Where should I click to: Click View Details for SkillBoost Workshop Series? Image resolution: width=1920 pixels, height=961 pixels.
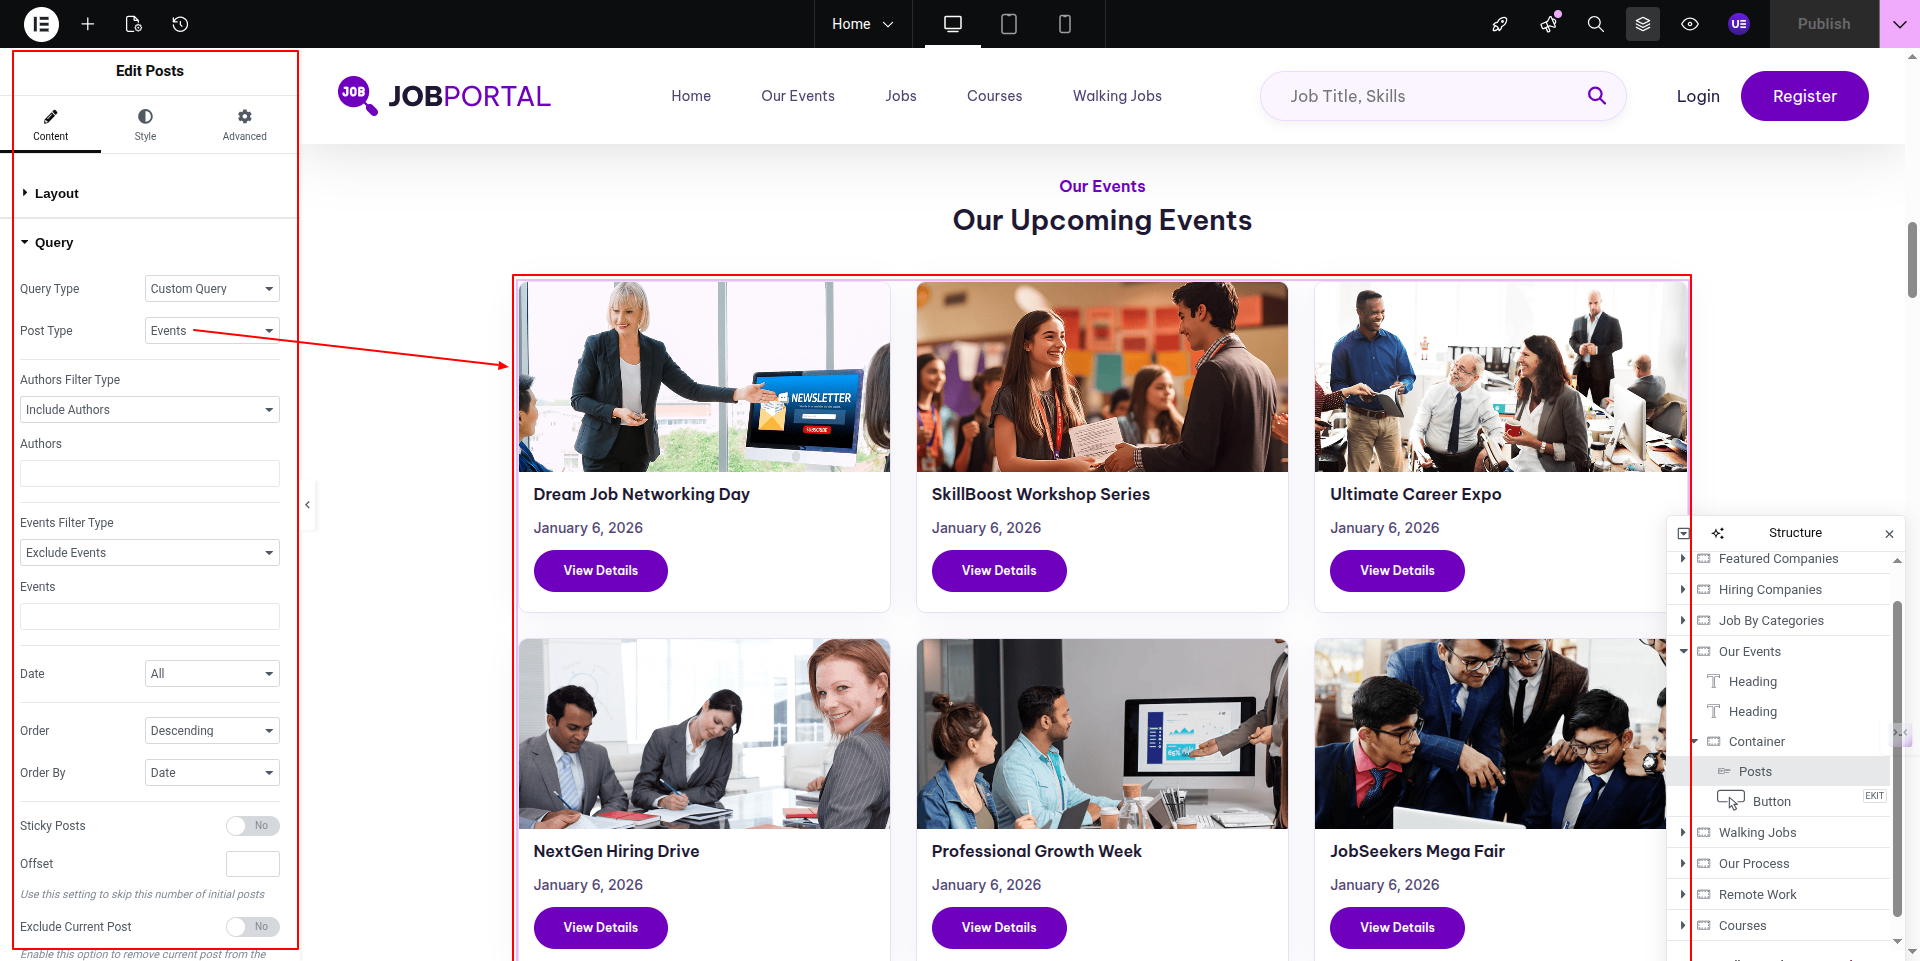coord(998,571)
